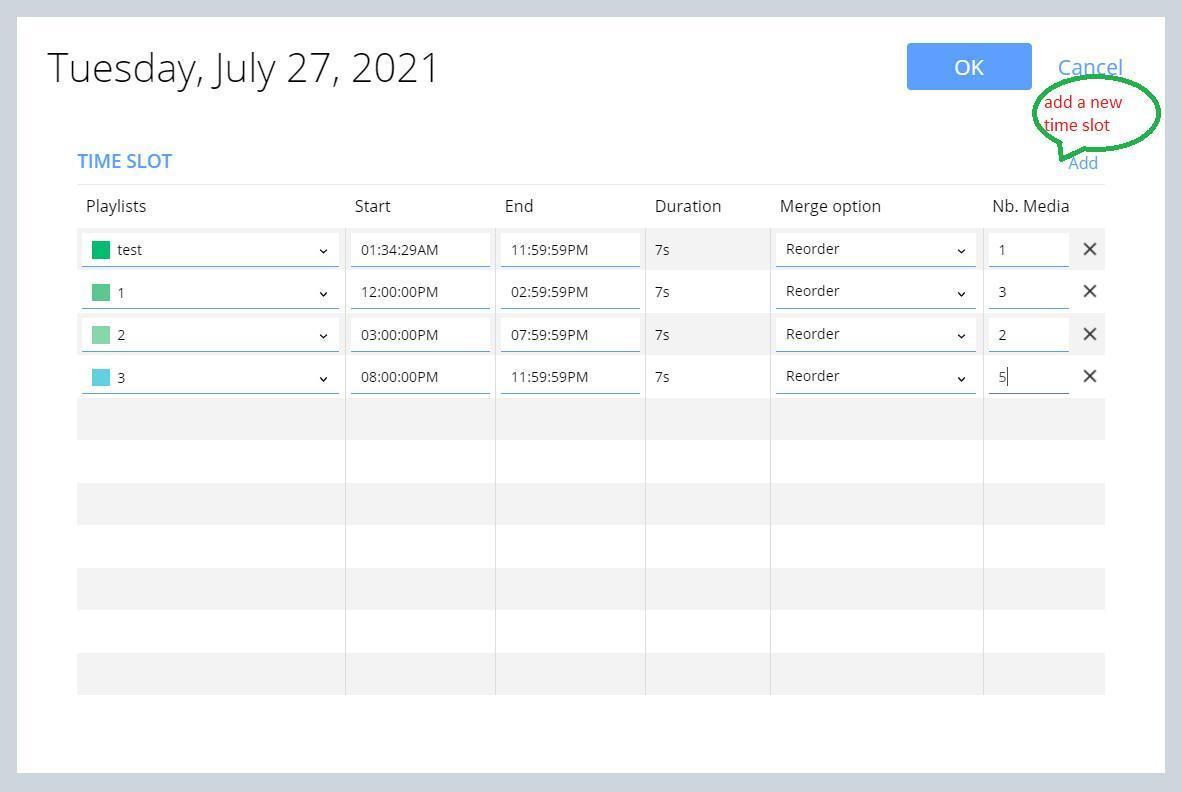Click the Playlists column header
Viewport: 1182px width, 792px height.
116,206
